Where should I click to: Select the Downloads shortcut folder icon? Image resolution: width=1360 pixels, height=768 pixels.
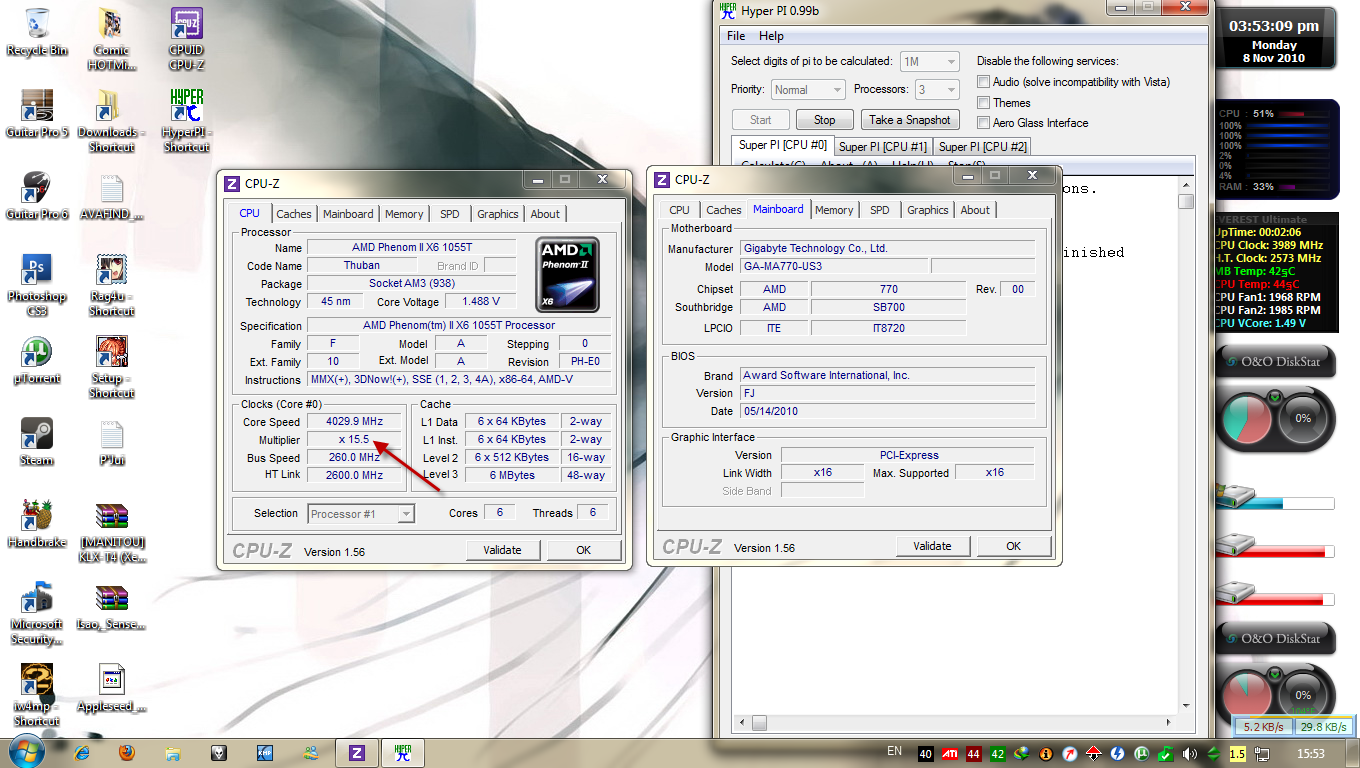pyautogui.click(x=111, y=120)
